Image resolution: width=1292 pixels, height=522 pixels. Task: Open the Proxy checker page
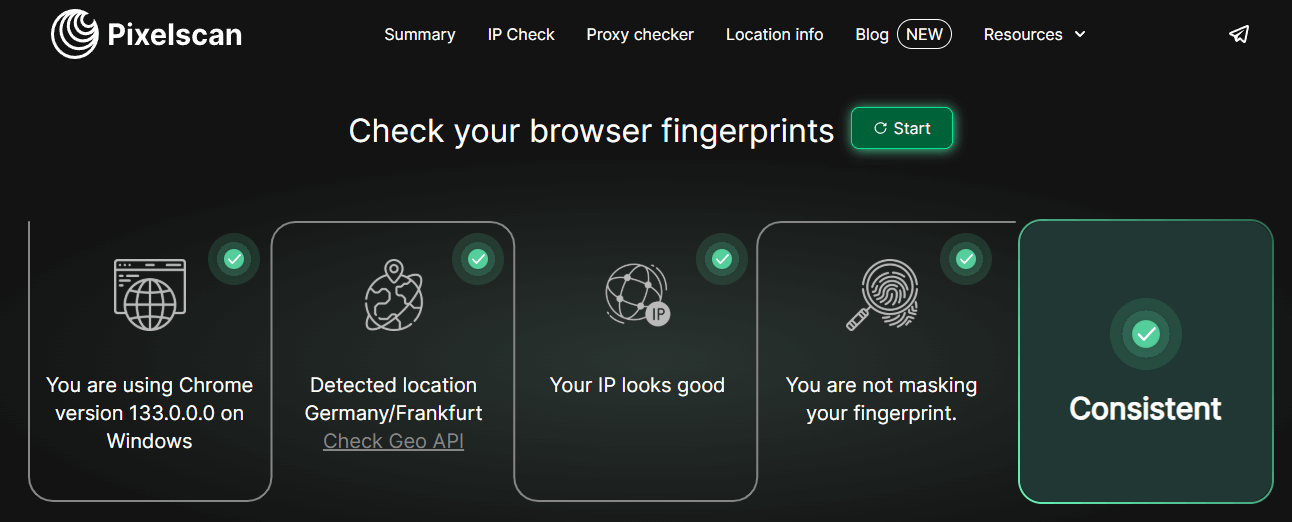click(x=640, y=35)
